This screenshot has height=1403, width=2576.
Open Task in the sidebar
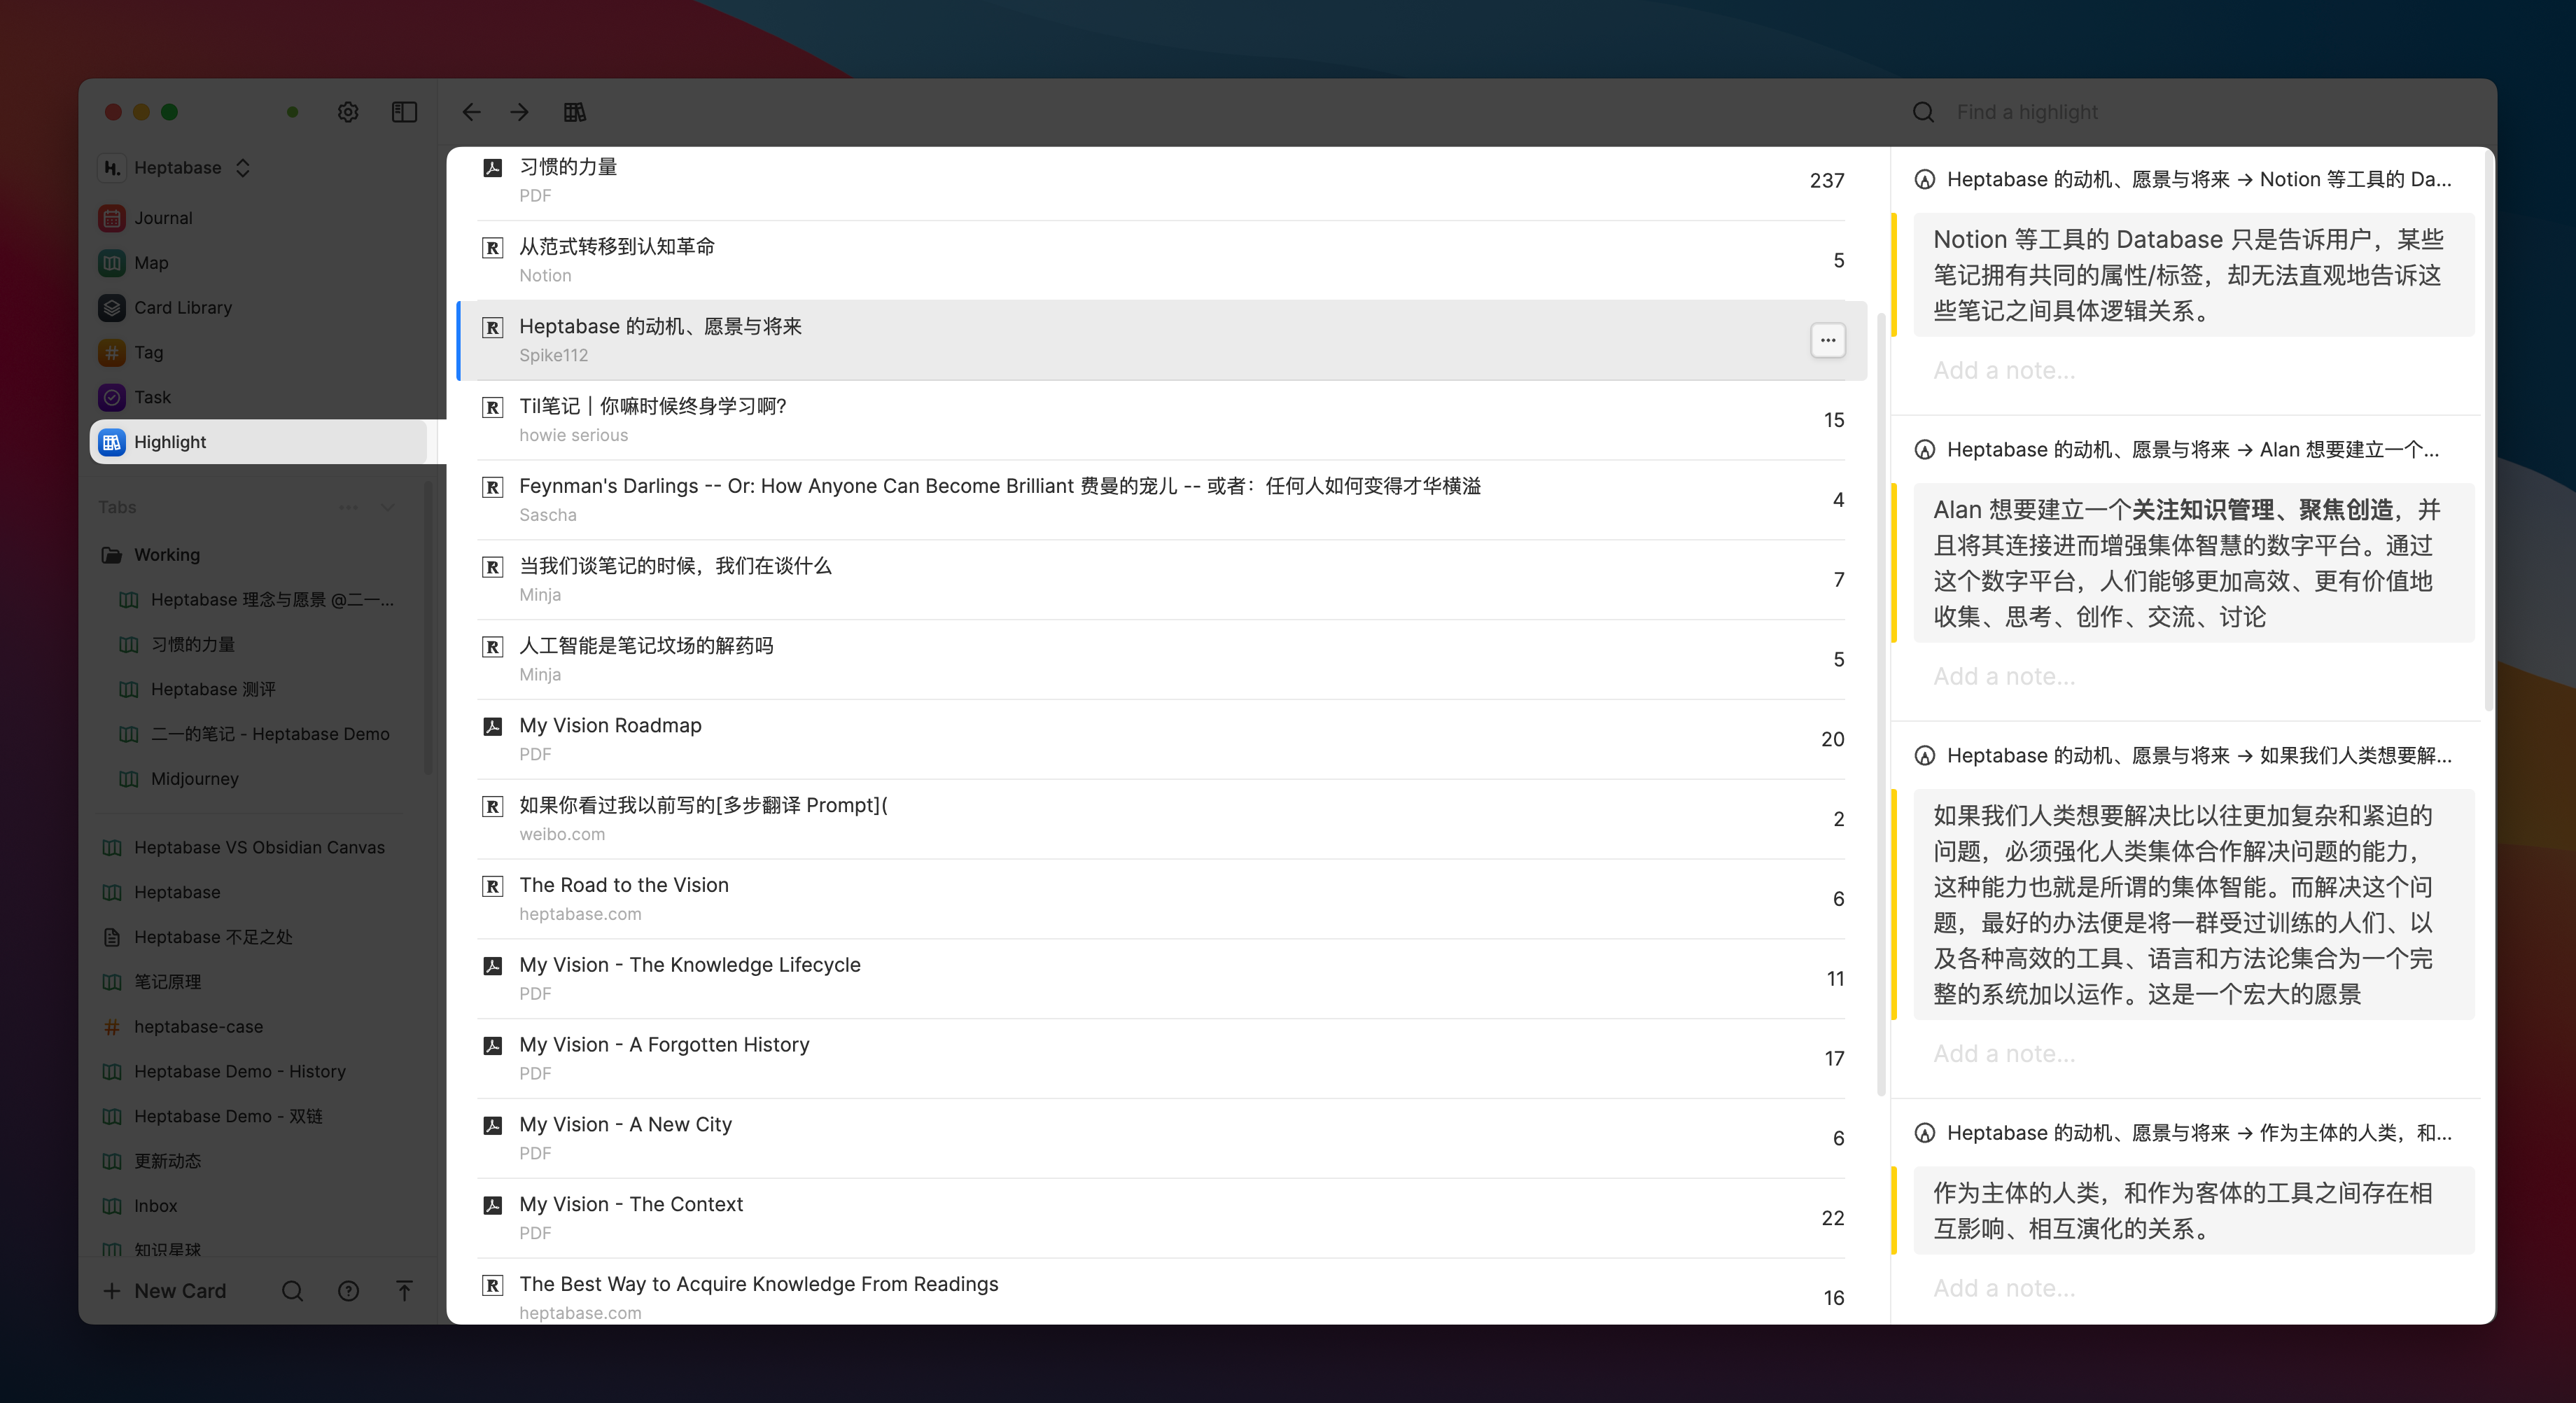pyautogui.click(x=260, y=397)
